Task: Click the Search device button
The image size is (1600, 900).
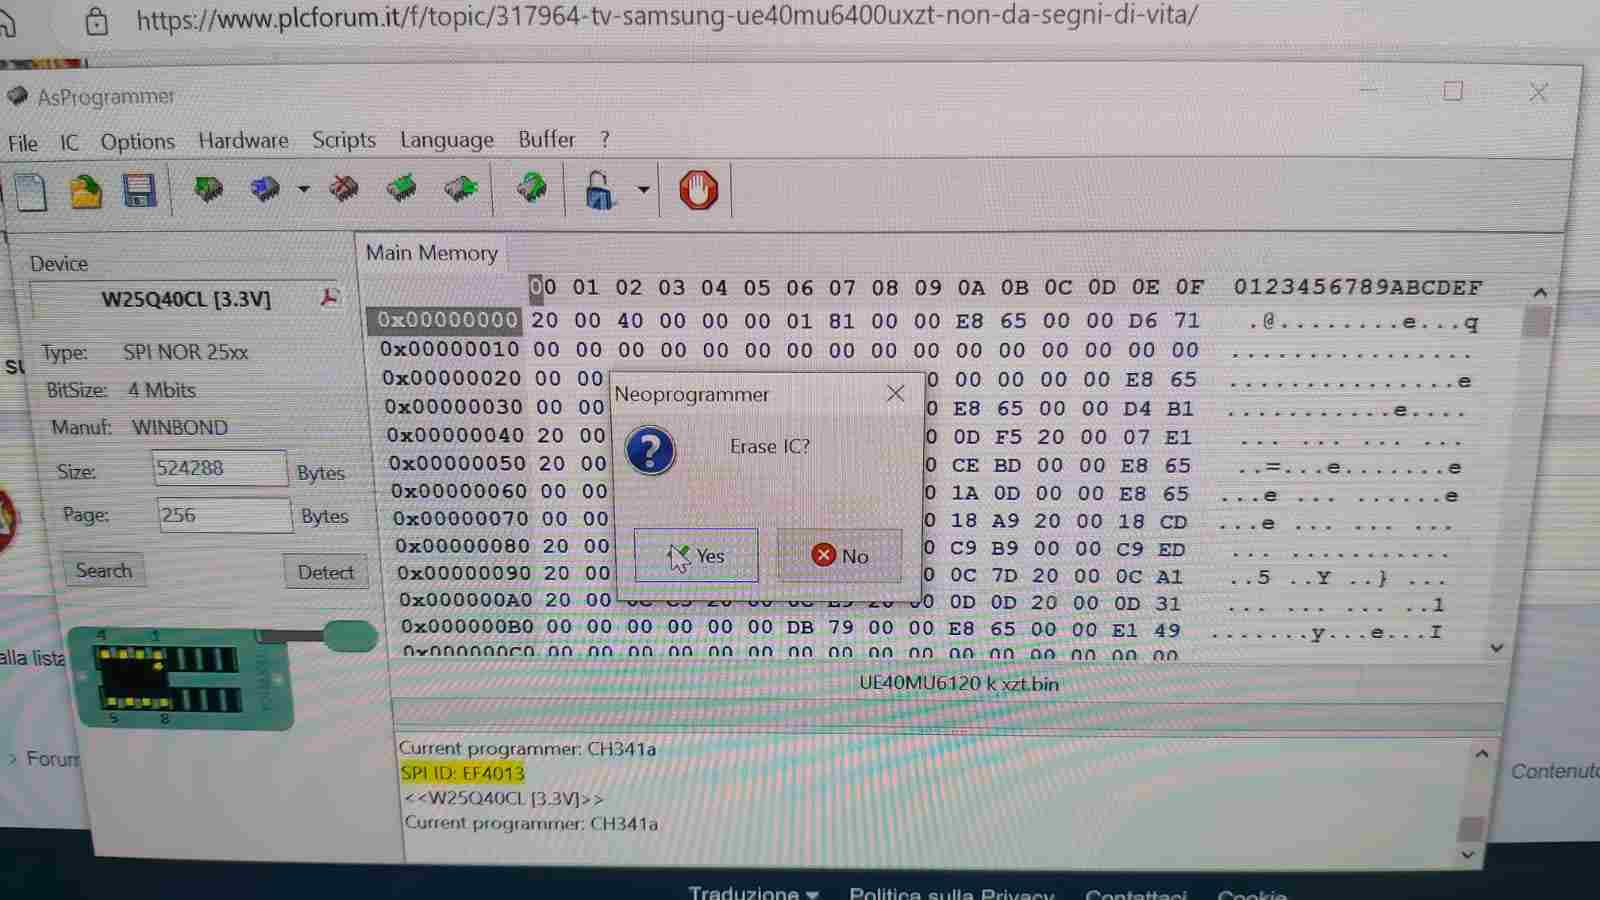Action: coord(104,570)
